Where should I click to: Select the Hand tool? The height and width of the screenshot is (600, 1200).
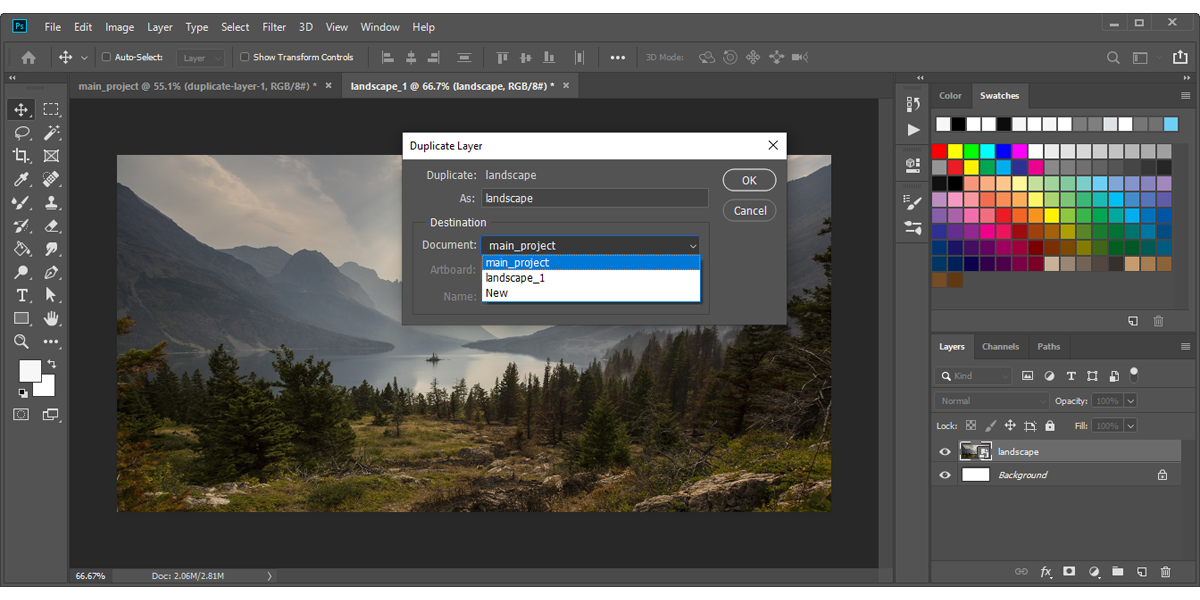click(52, 318)
